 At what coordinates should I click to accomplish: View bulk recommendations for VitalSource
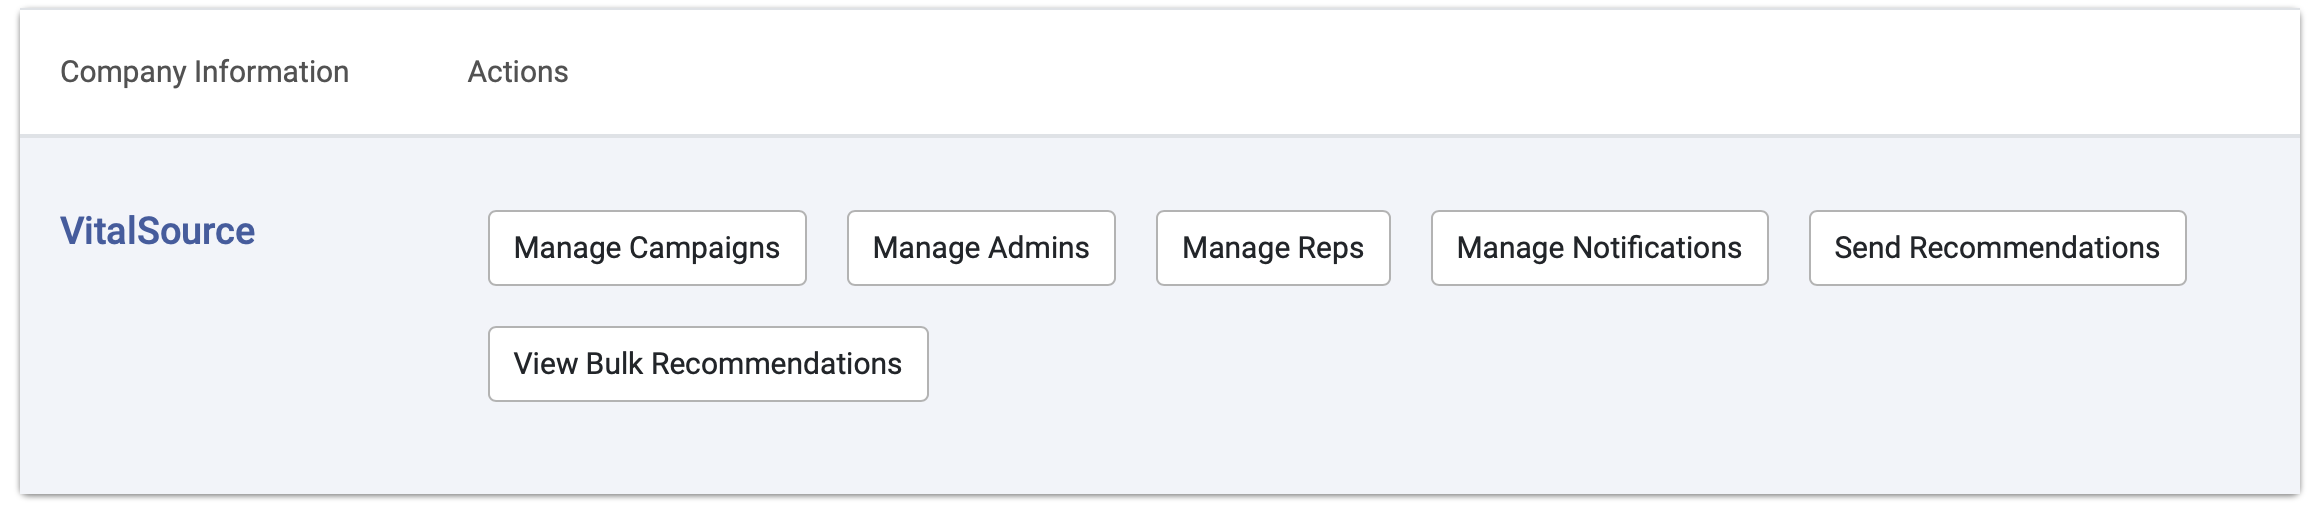pos(708,364)
